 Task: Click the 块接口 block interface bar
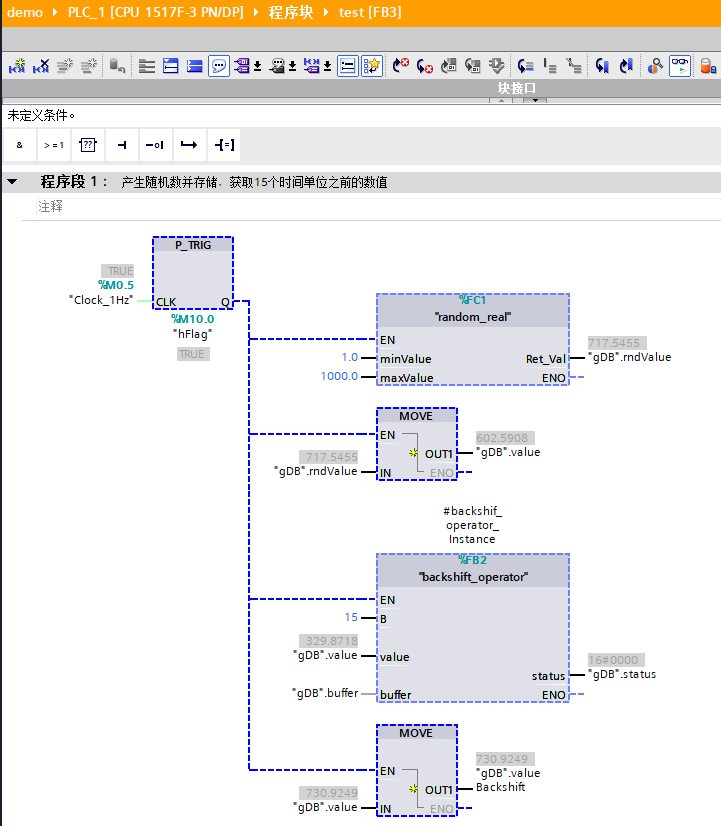(x=361, y=88)
